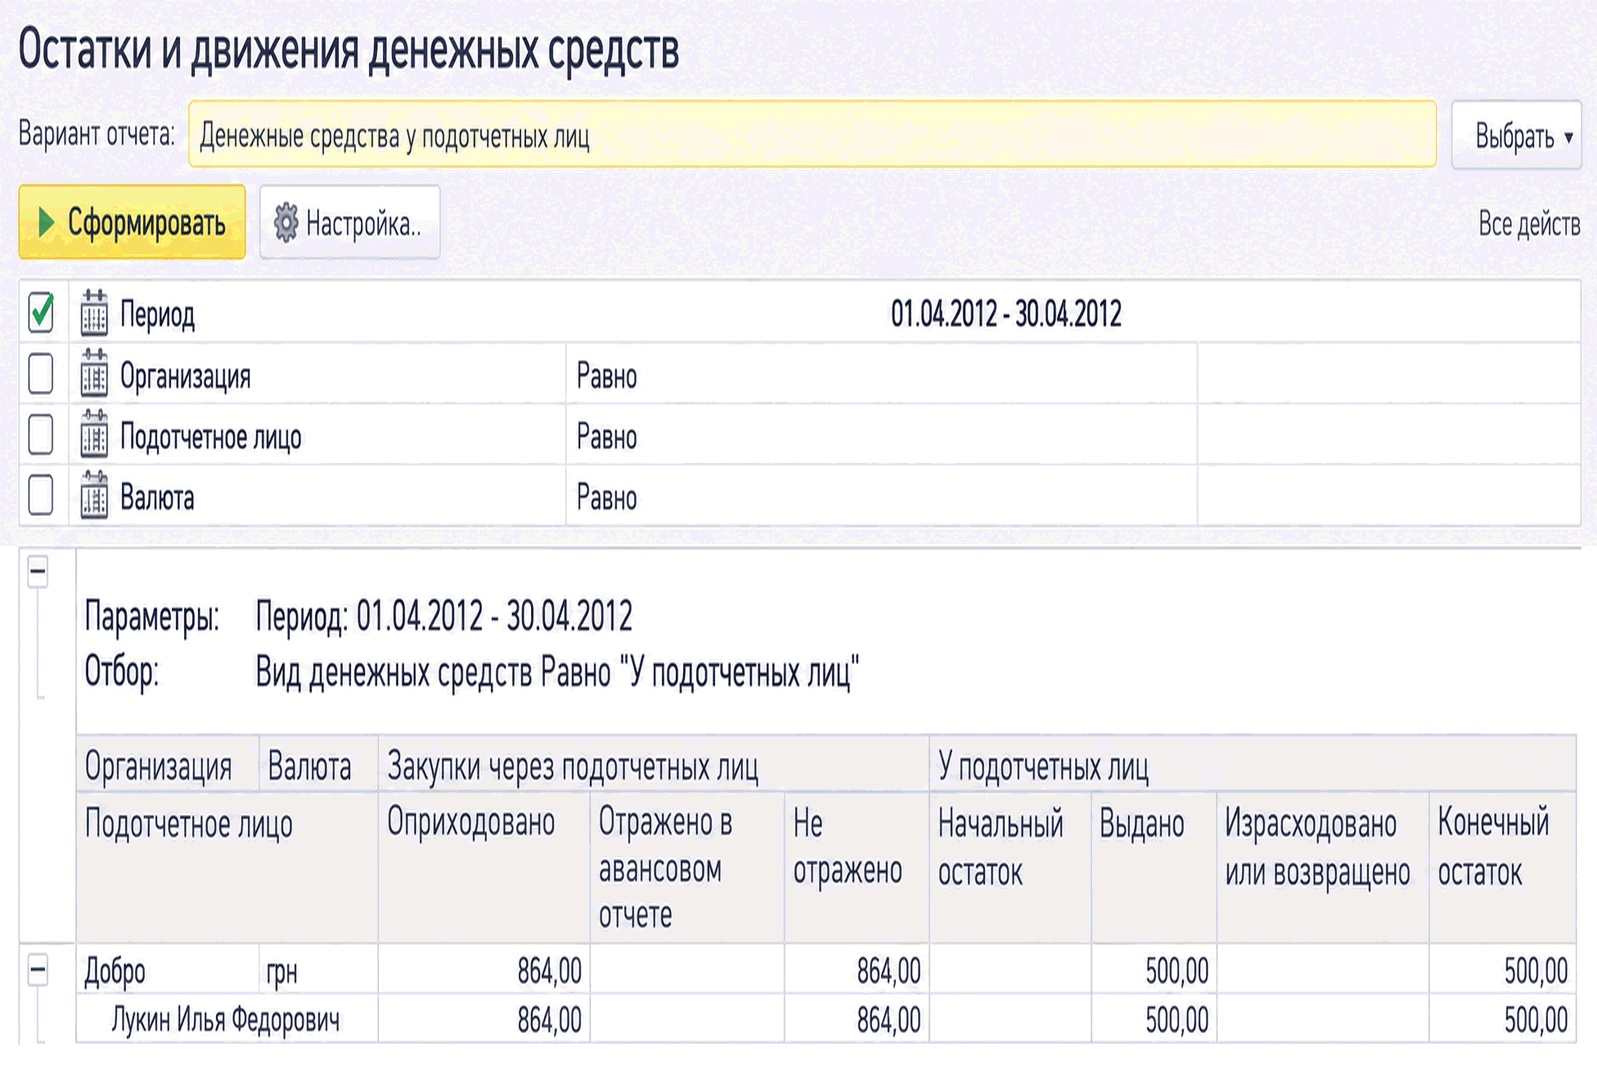
Task: Enable the Подотчетное лицо filter checkbox
Action: (x=41, y=435)
